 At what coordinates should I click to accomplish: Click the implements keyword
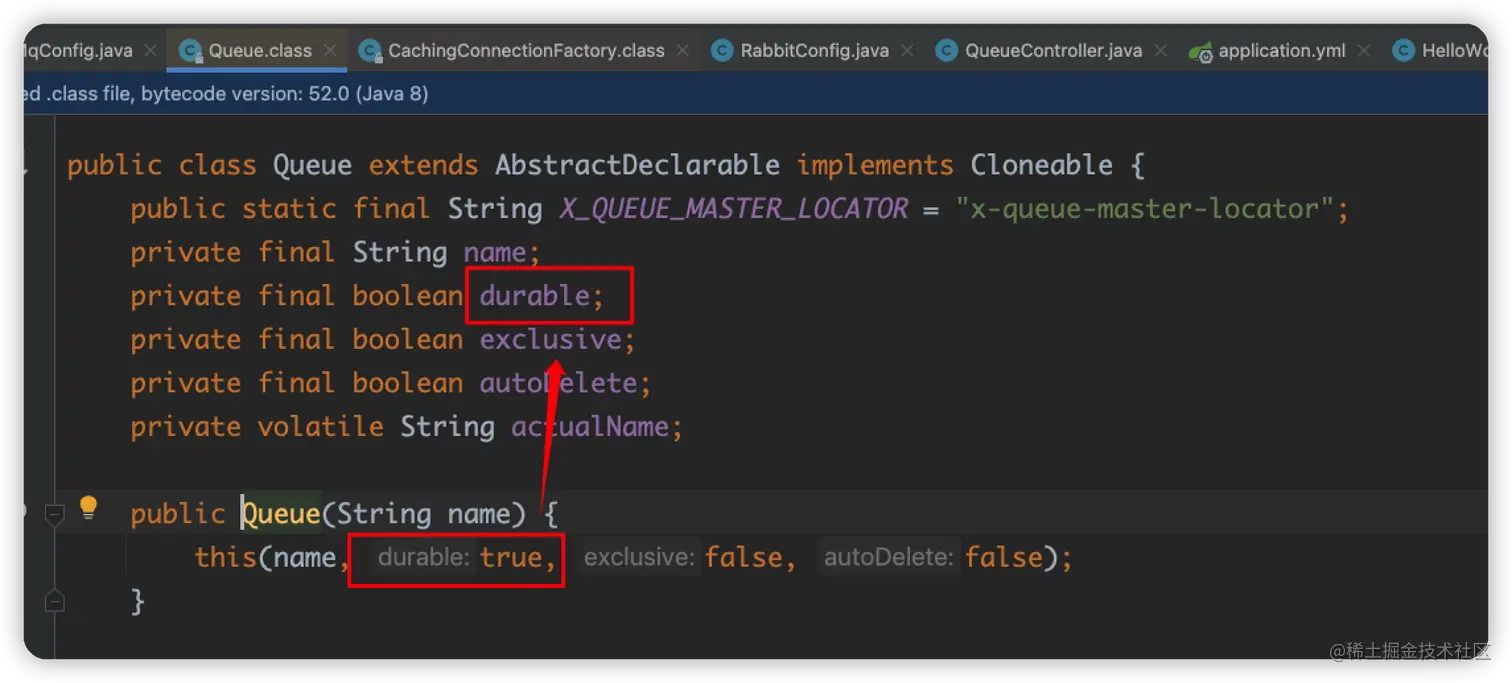[875, 165]
